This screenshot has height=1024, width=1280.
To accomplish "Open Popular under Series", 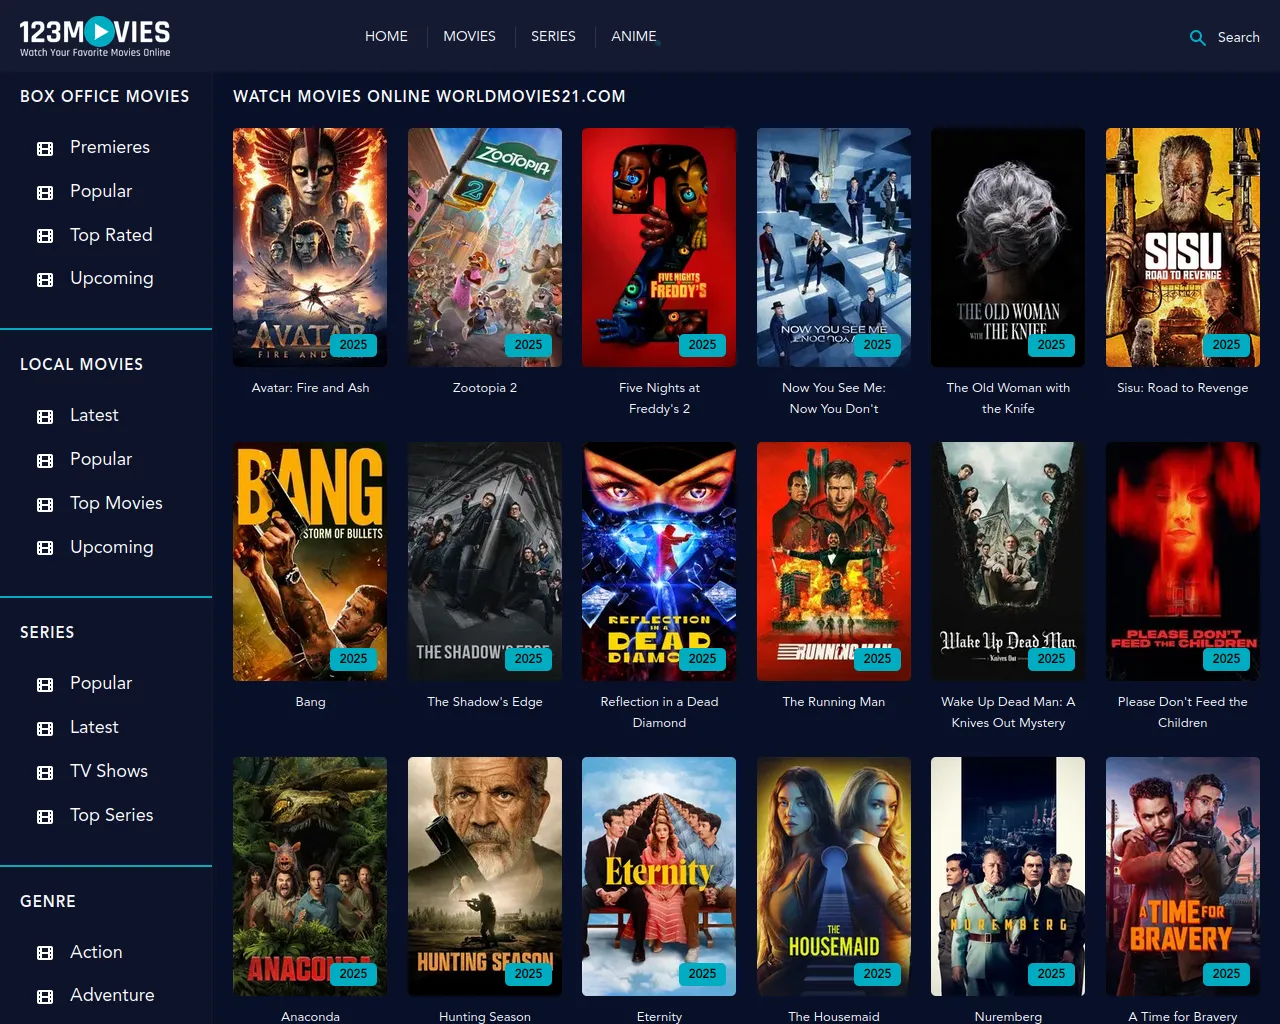I will [101, 683].
